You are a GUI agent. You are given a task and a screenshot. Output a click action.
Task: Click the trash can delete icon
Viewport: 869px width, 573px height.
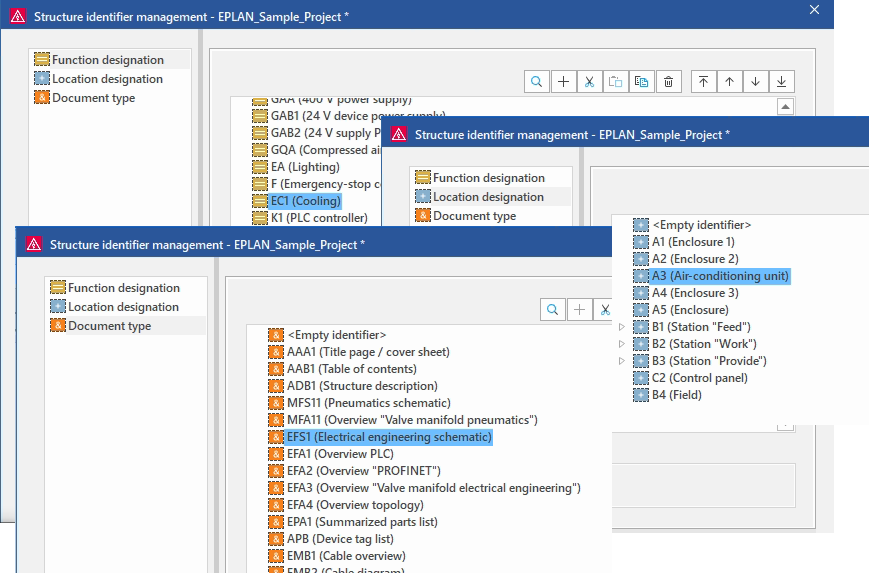click(669, 82)
